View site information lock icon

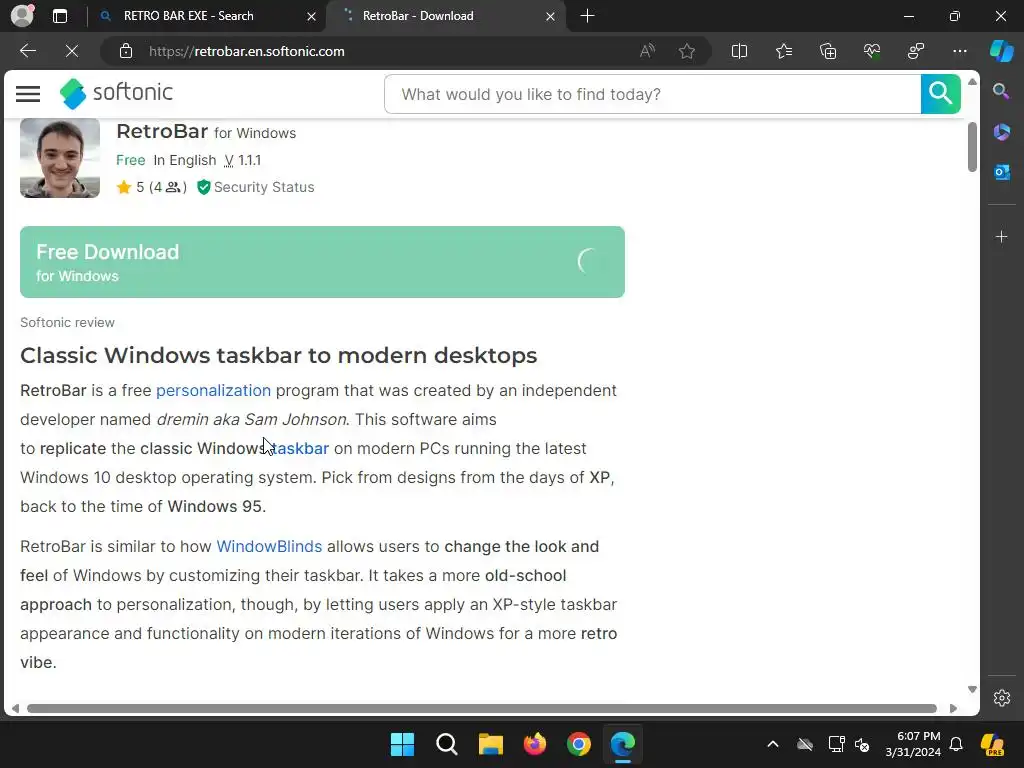coord(126,51)
